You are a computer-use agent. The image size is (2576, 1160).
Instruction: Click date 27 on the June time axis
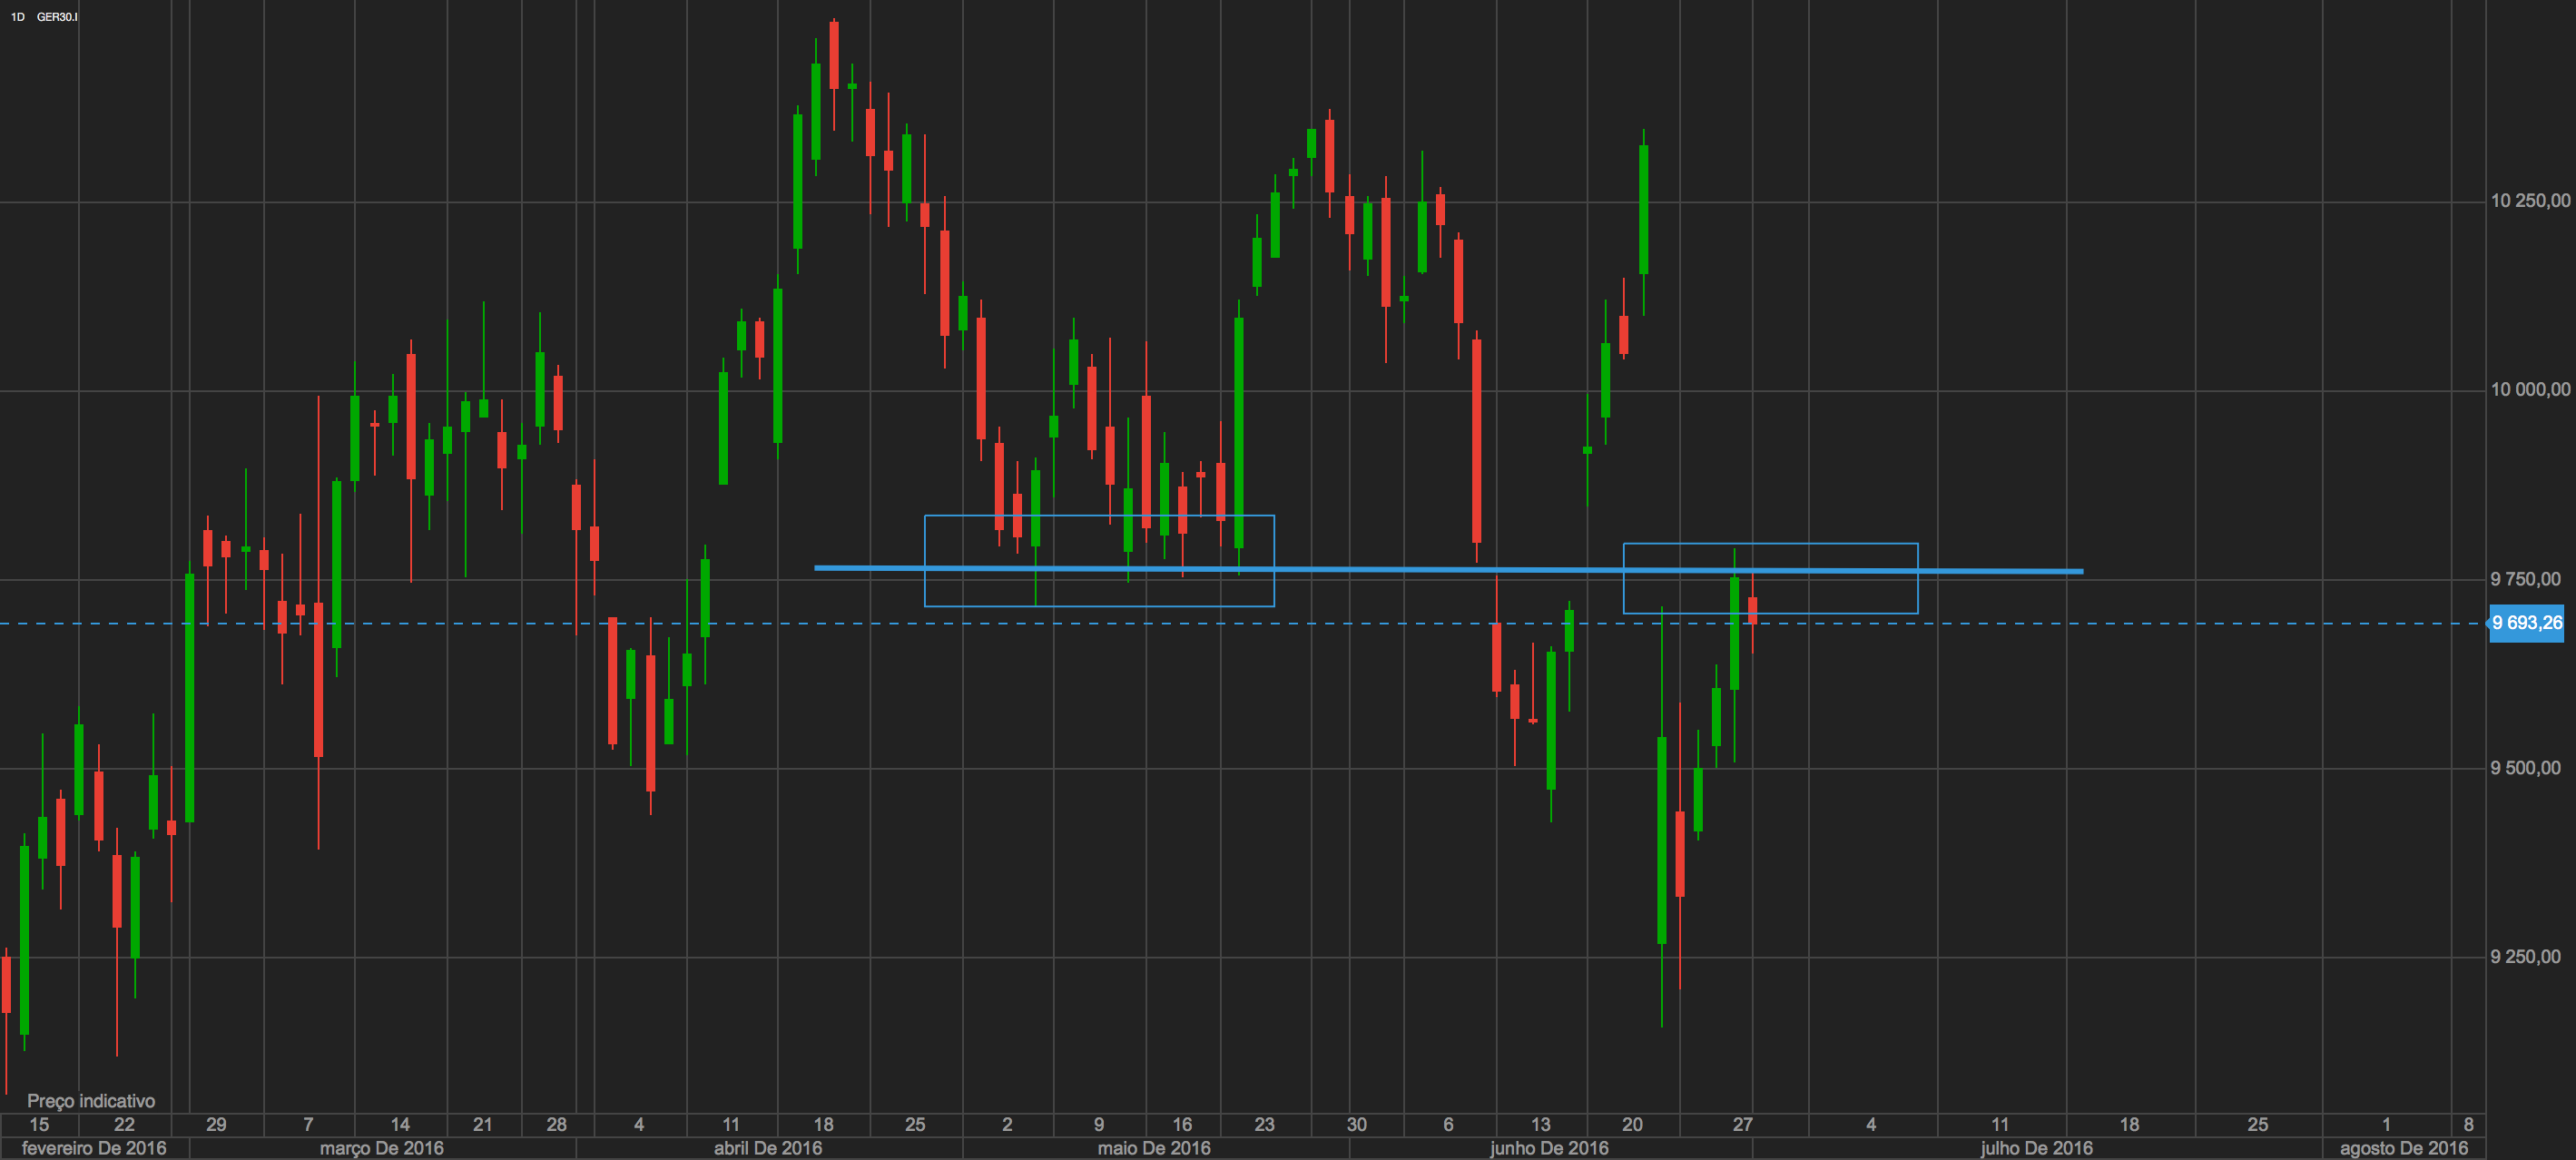point(1742,1124)
